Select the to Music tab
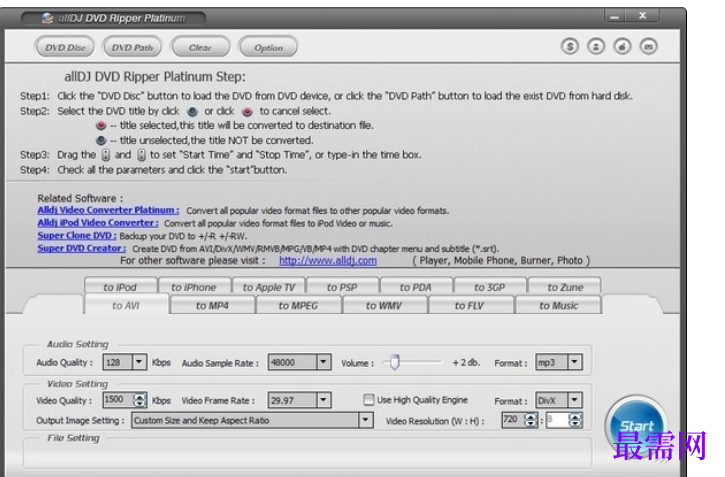This screenshot has width=725, height=477. click(559, 305)
